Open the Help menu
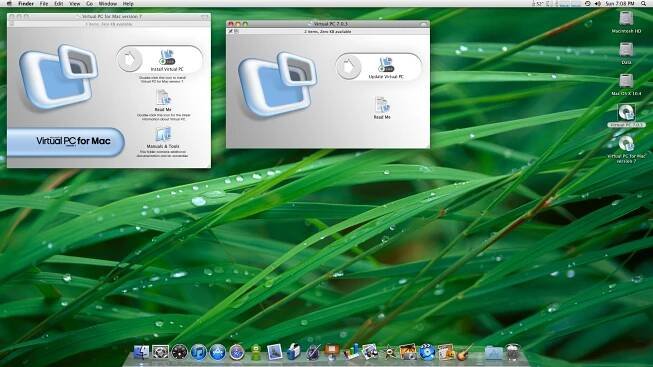This screenshot has height=367, width=653. pyautogui.click(x=128, y=3)
